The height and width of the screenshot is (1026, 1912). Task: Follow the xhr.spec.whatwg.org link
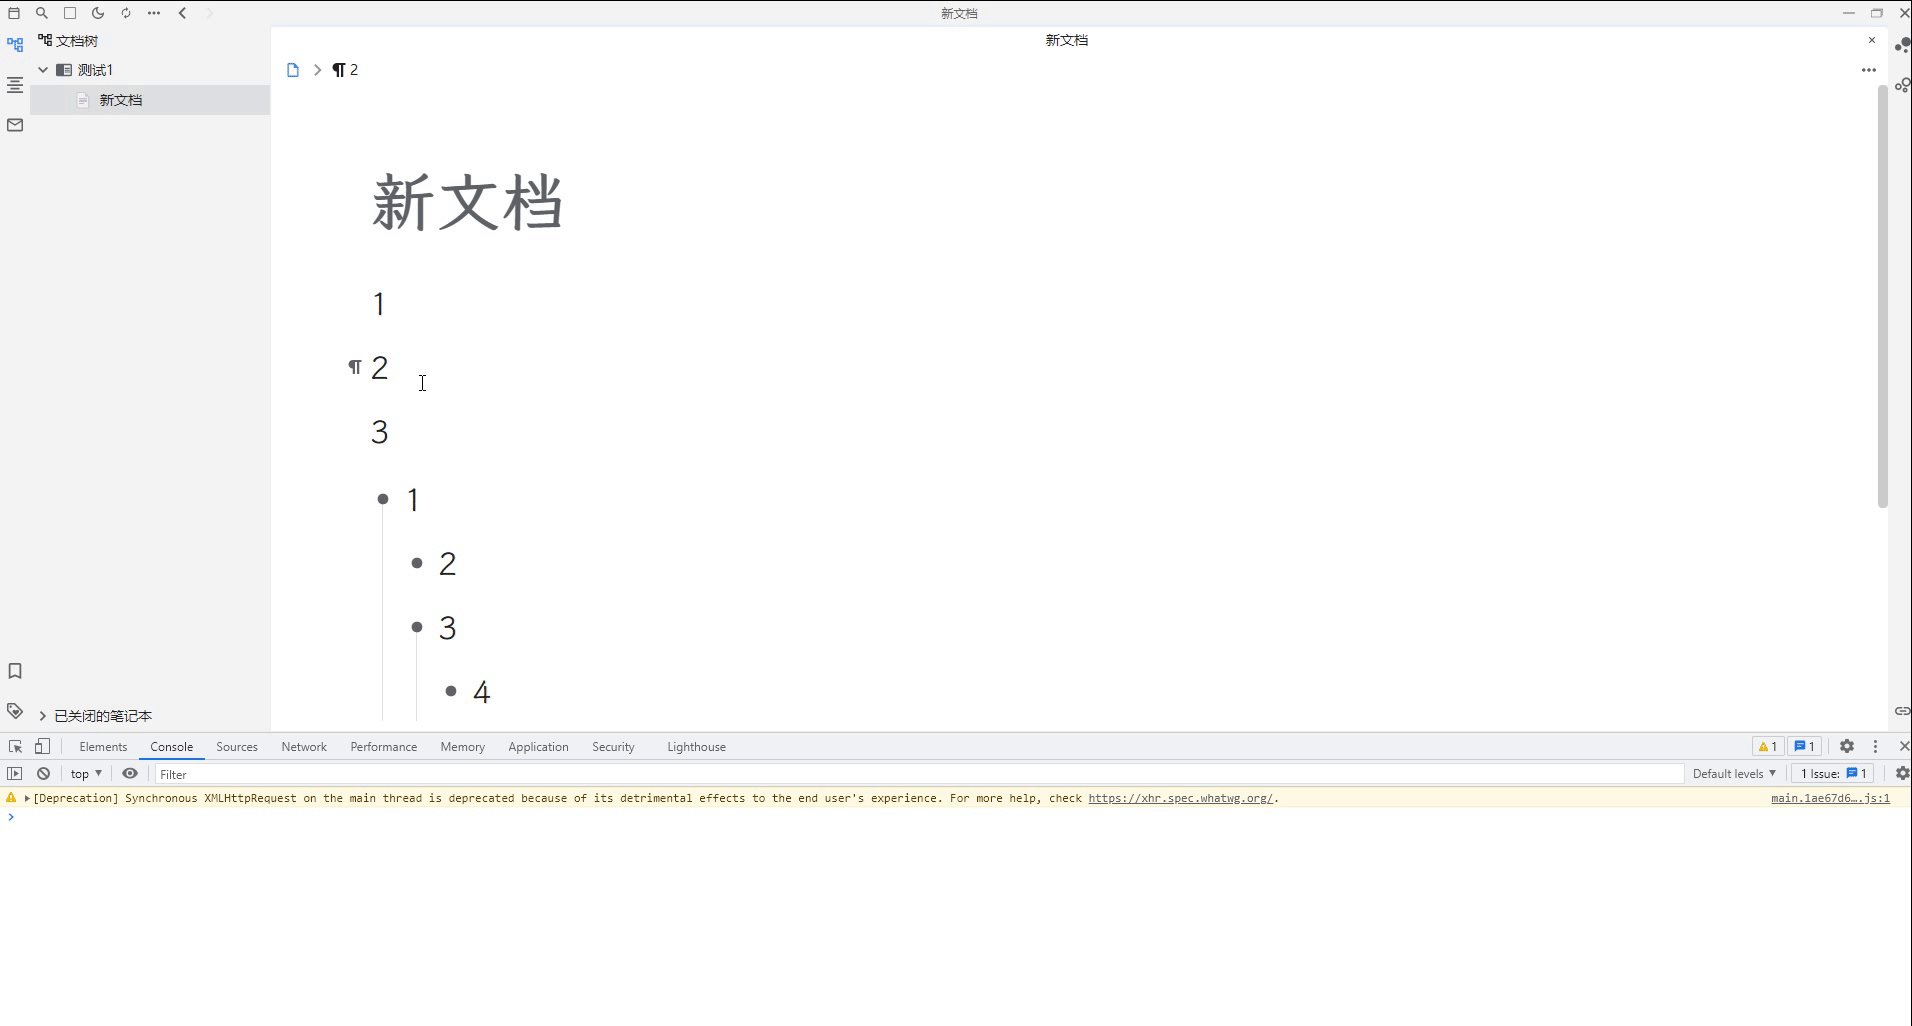1180,798
